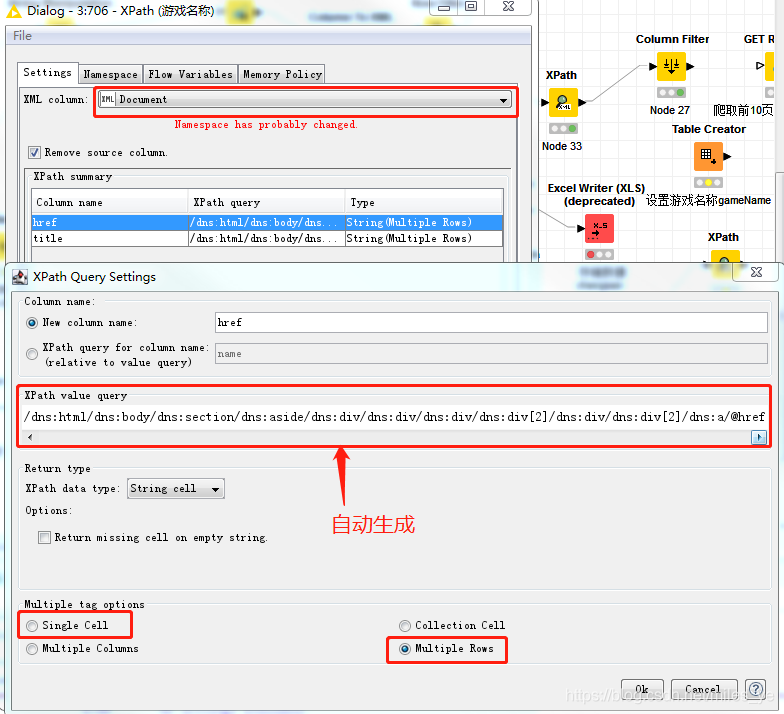Click Table Creator node status lights
This screenshot has height=714, width=784.
pyautogui.click(x=708, y=182)
